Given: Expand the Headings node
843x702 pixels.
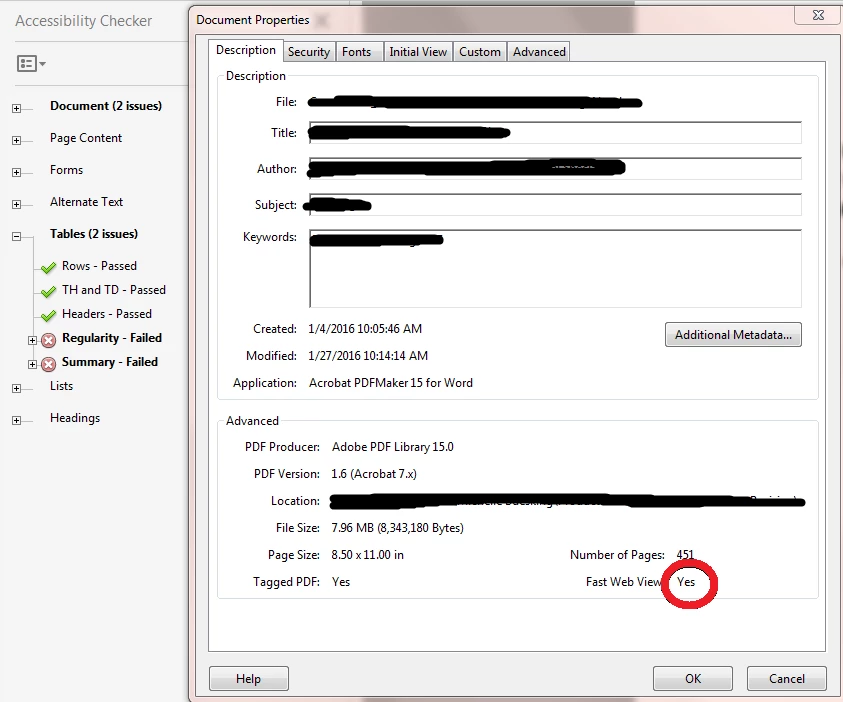Looking at the screenshot, I should (17, 421).
